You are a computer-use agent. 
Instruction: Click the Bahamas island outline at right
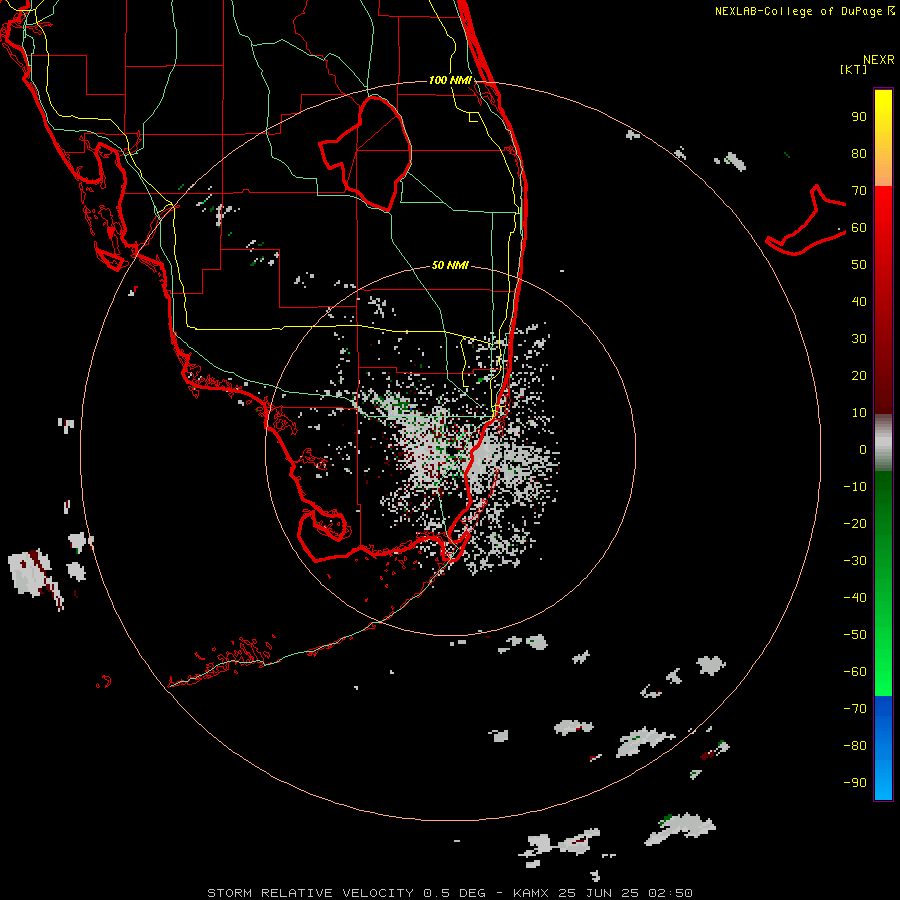point(806,220)
